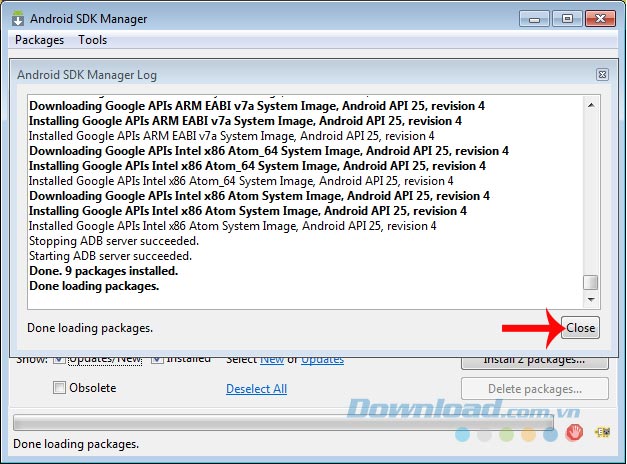Click 'Downloading Google APIs Intel x86 Atom System' line
The height and width of the screenshot is (464, 627).
coord(259,196)
